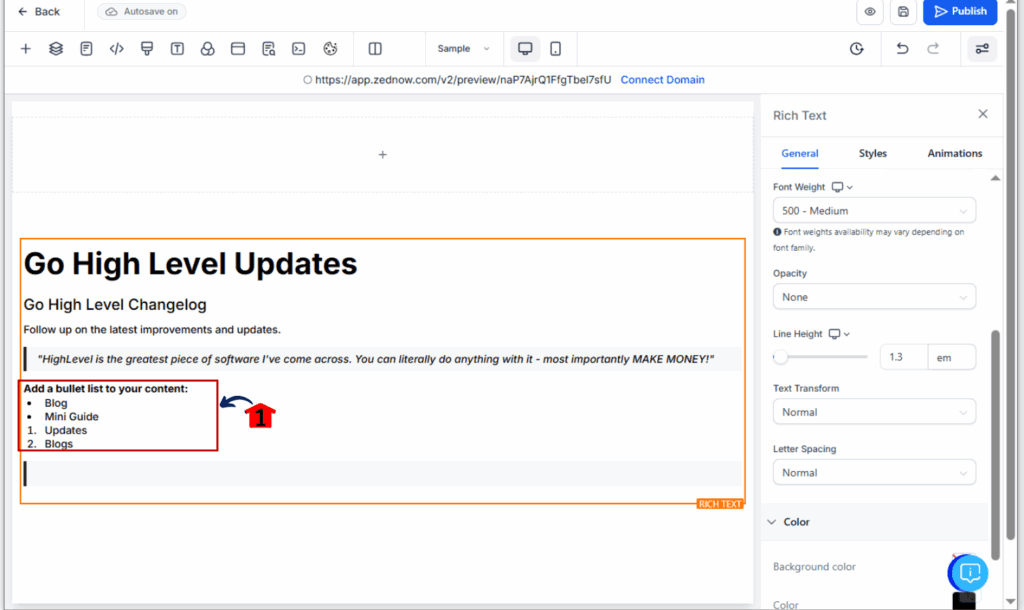The height and width of the screenshot is (610, 1024).
Task: Switch to the Animations tab
Action: click(955, 153)
